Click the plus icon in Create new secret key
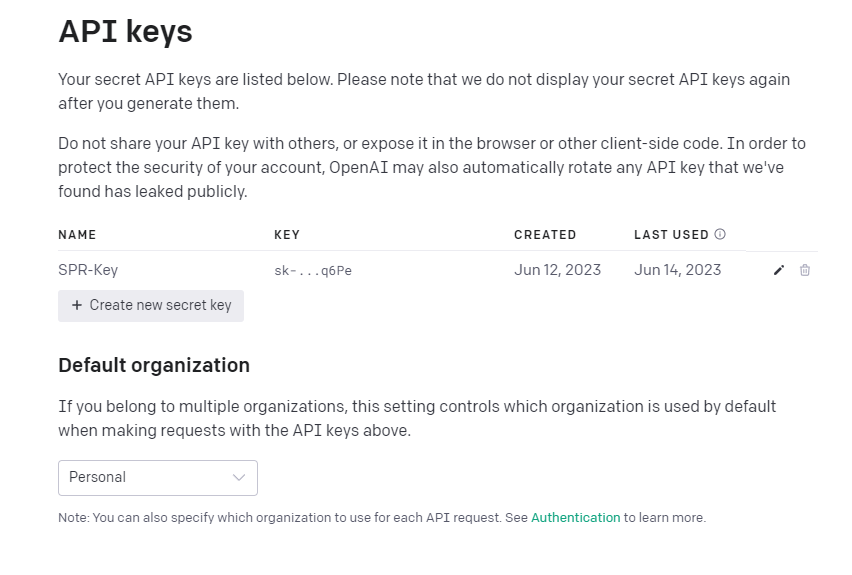 point(77,305)
